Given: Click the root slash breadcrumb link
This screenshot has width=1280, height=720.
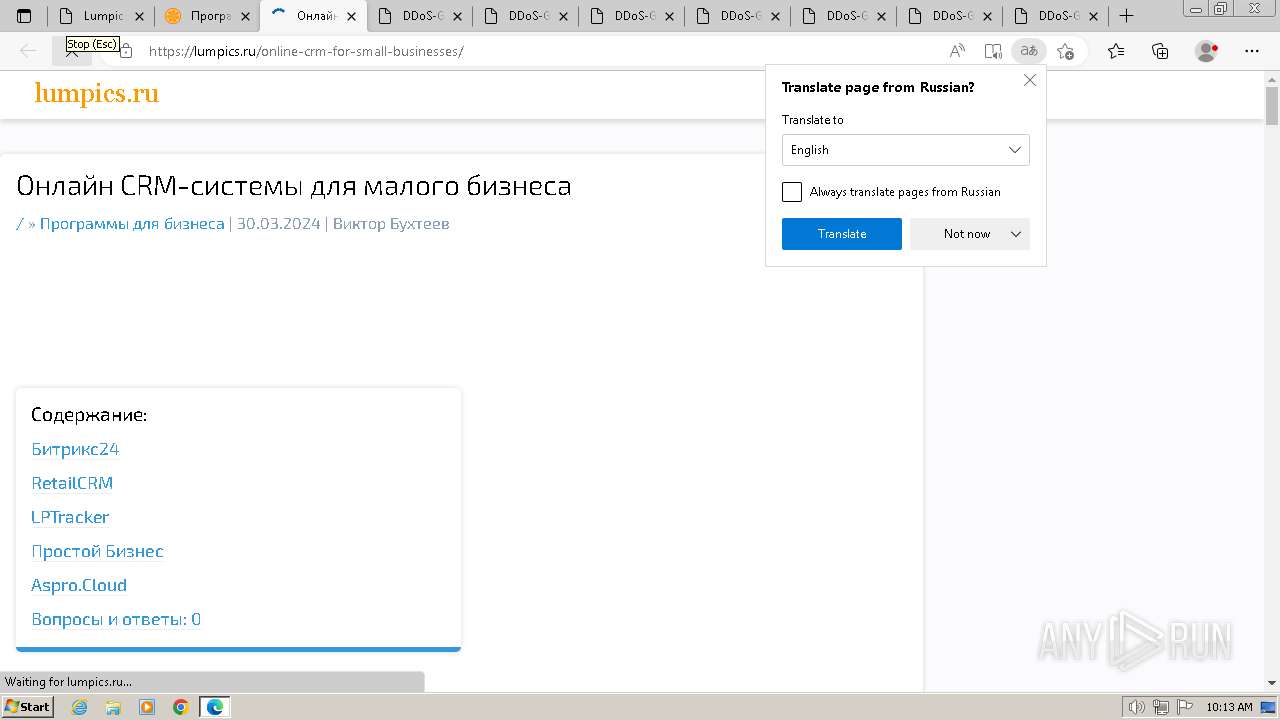Looking at the screenshot, I should (19, 224).
